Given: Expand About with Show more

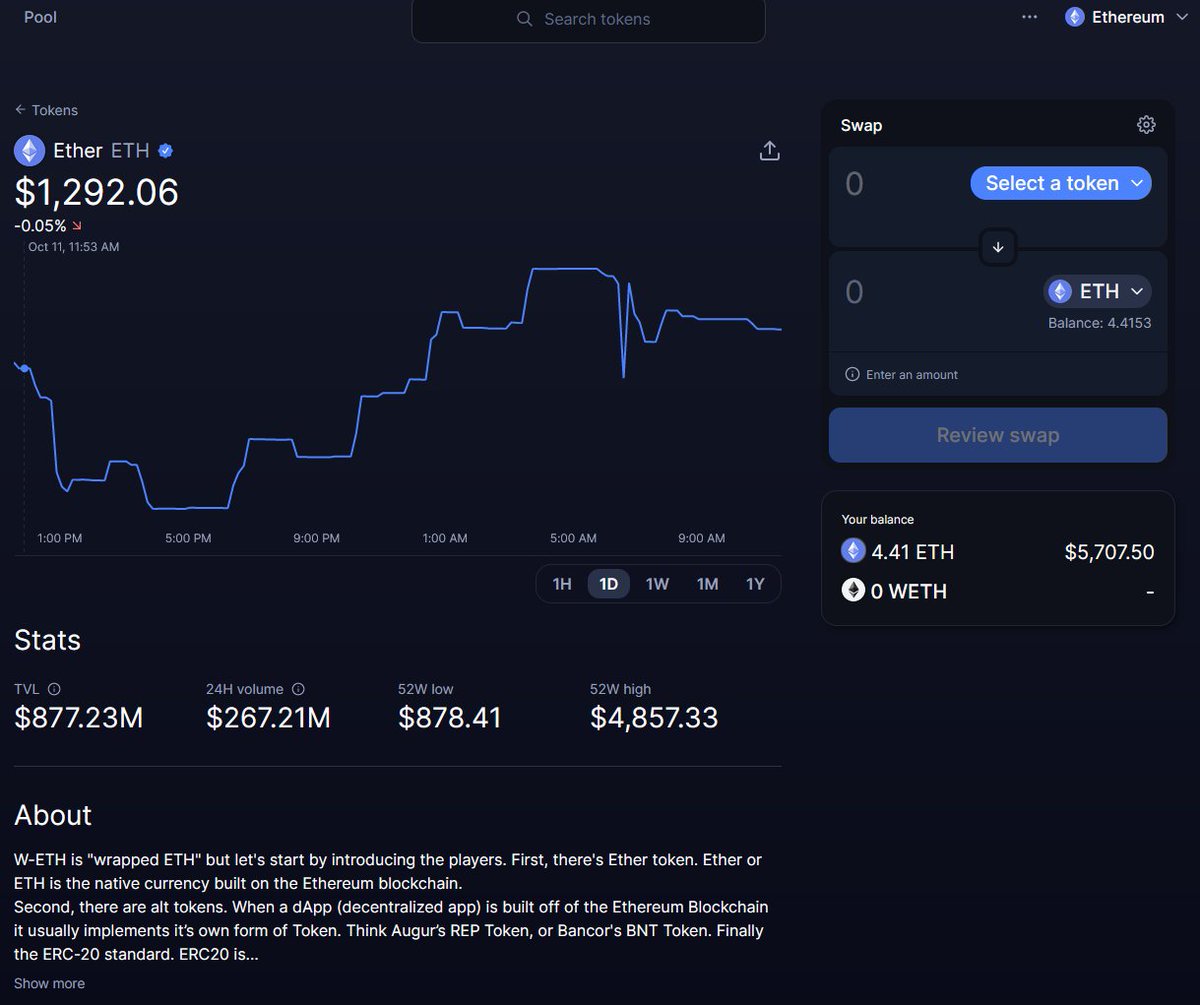Looking at the screenshot, I should 49,983.
